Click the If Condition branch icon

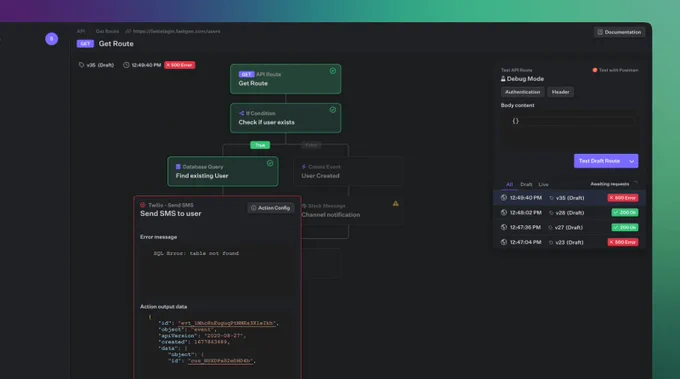(242, 113)
